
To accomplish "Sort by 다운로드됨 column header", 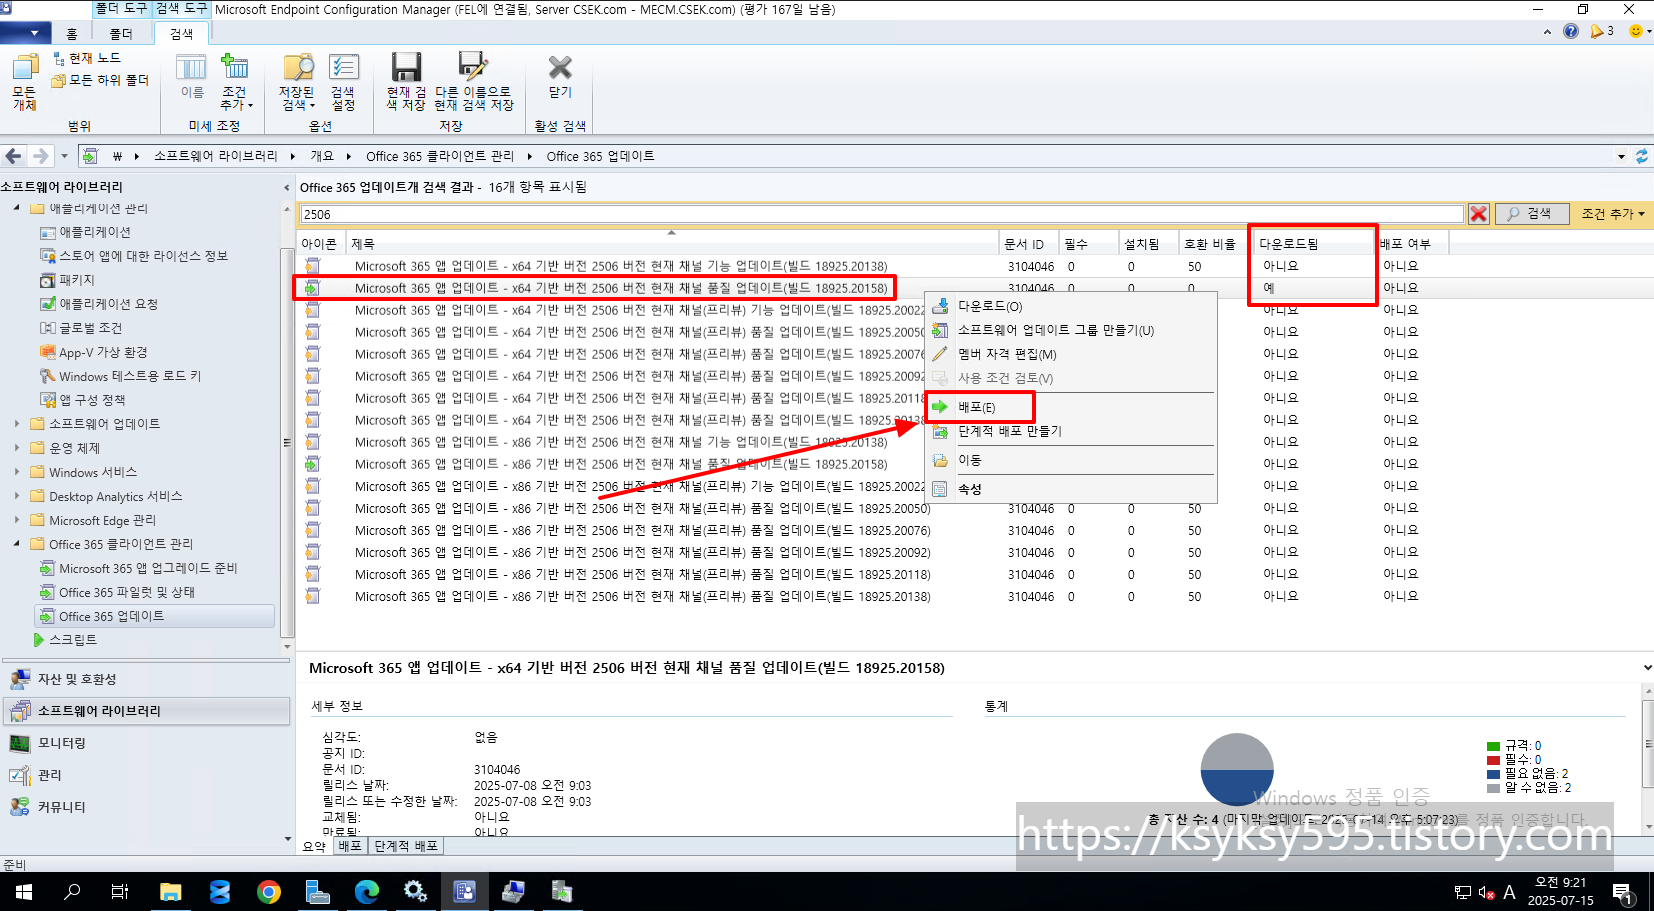I will tap(1314, 244).
